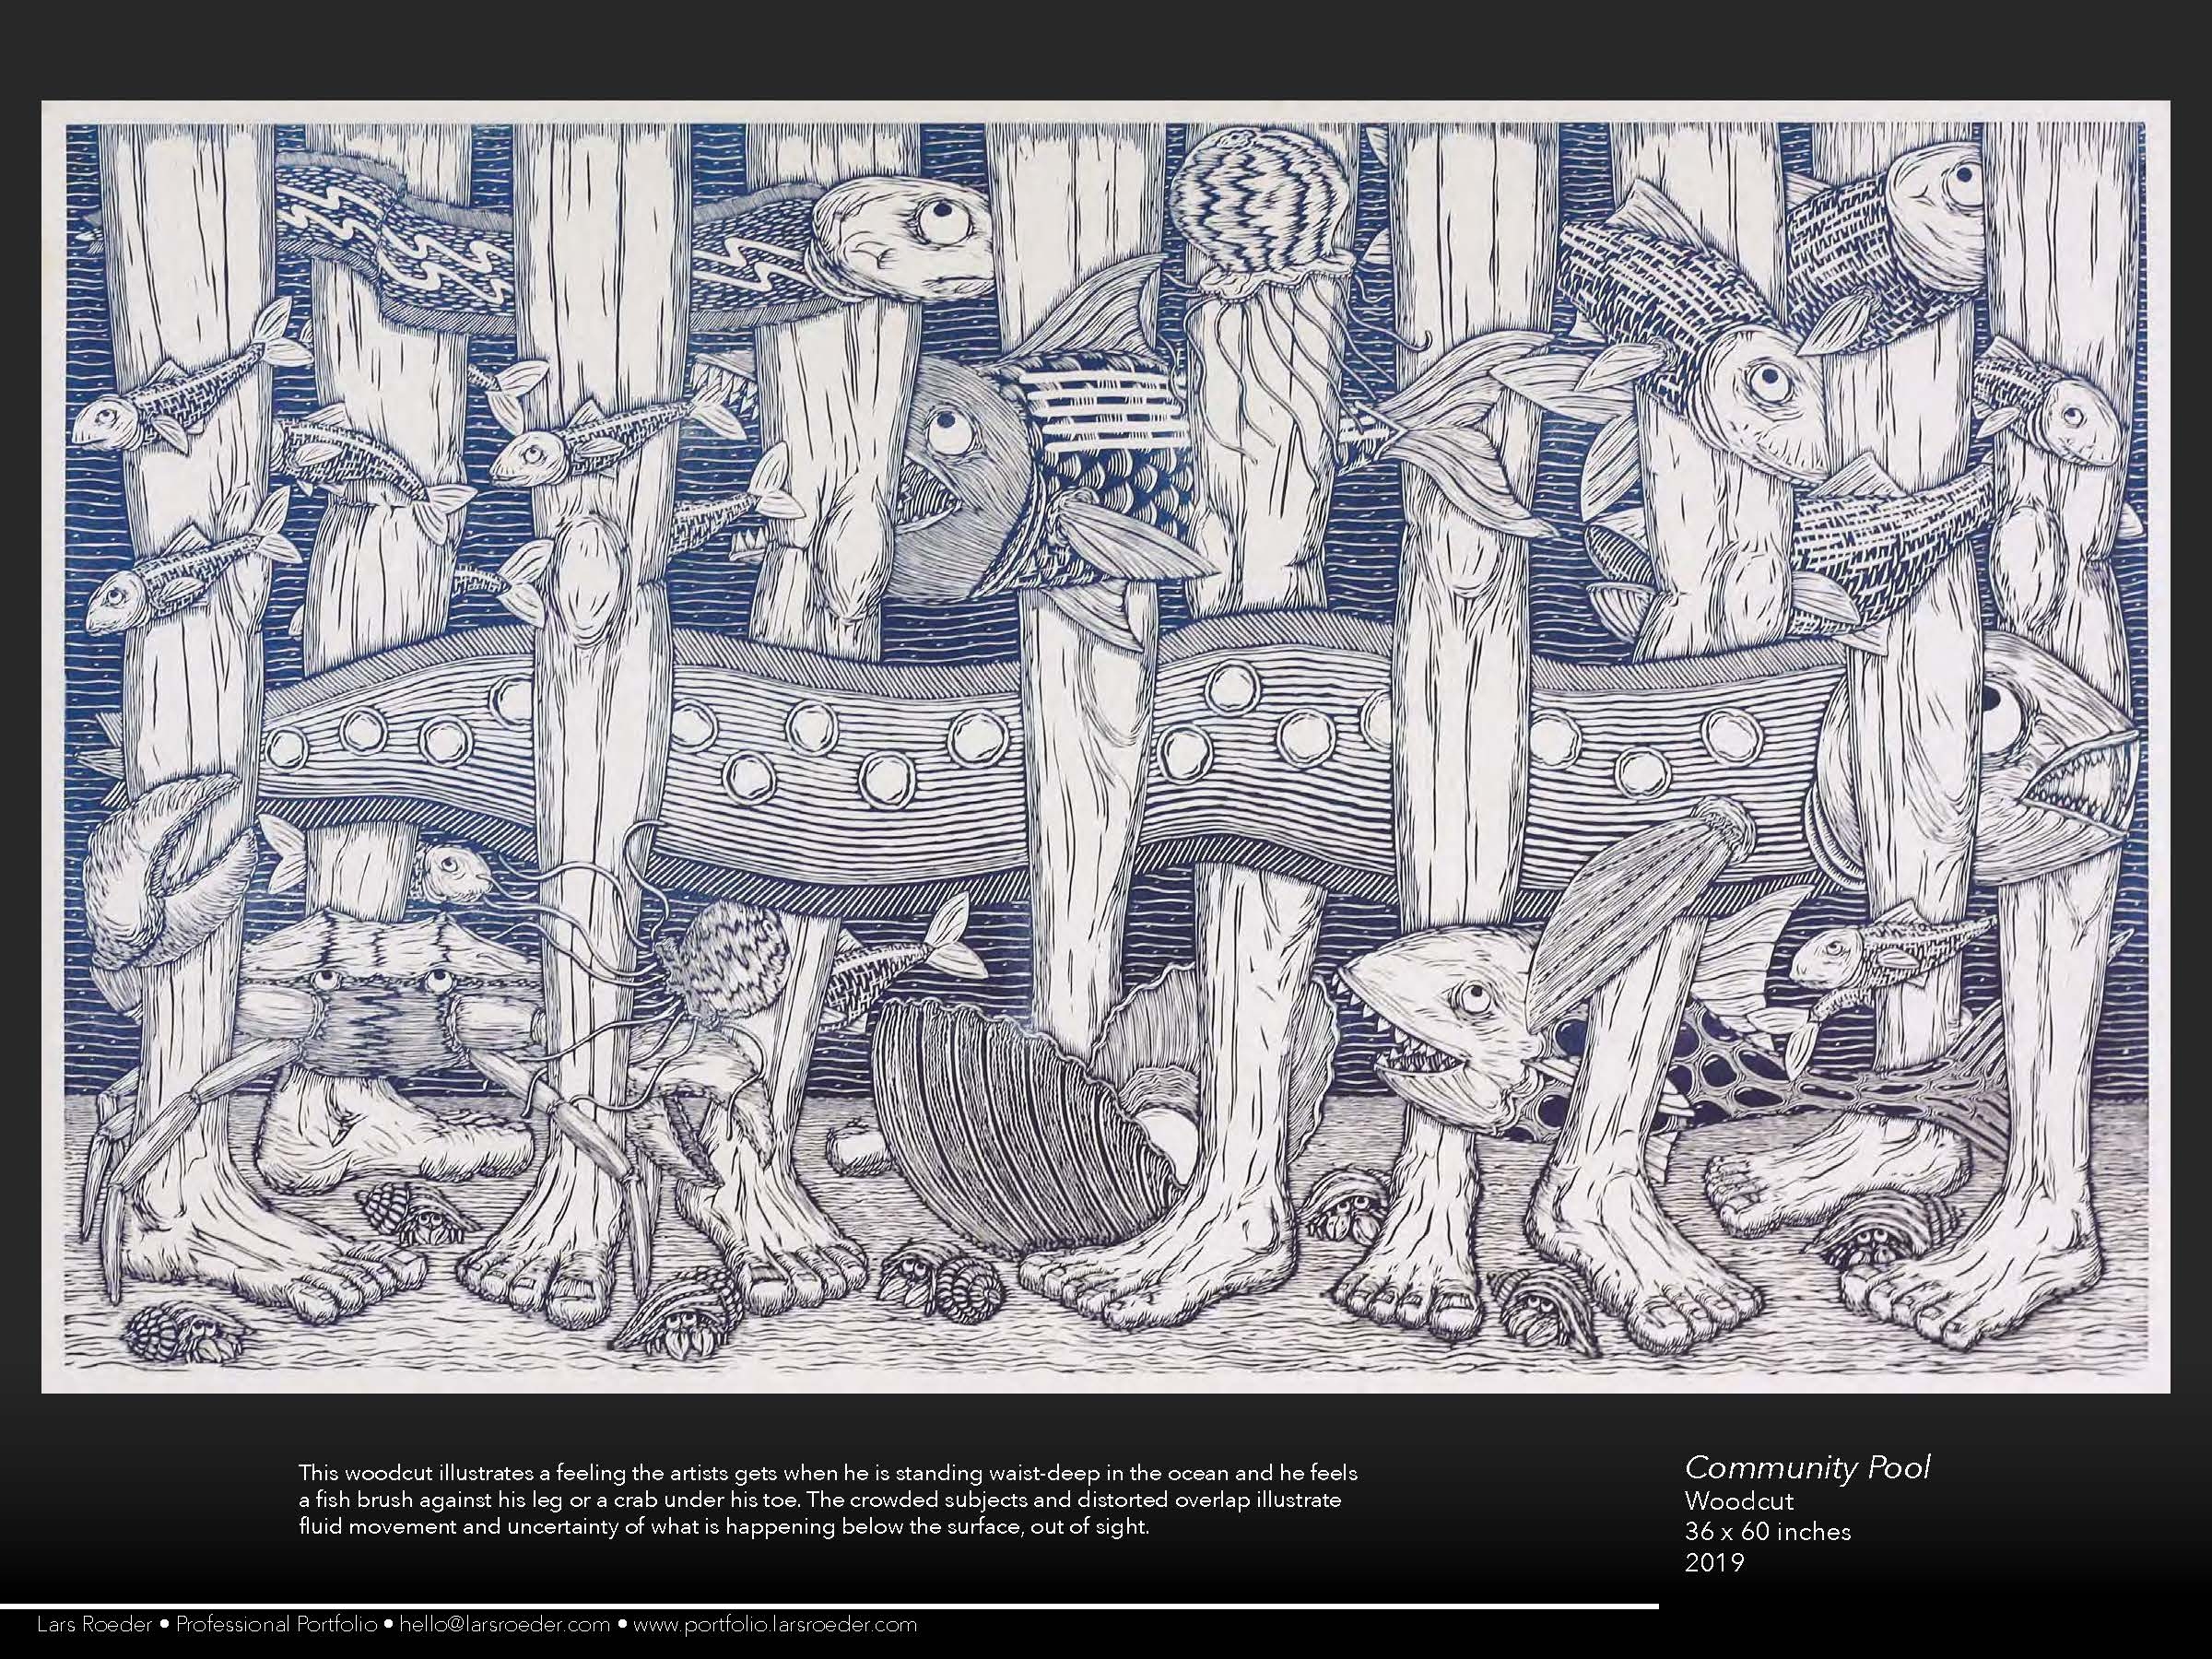
Task: Click the description line starting 'a fish brush against'
Action: [820, 1500]
